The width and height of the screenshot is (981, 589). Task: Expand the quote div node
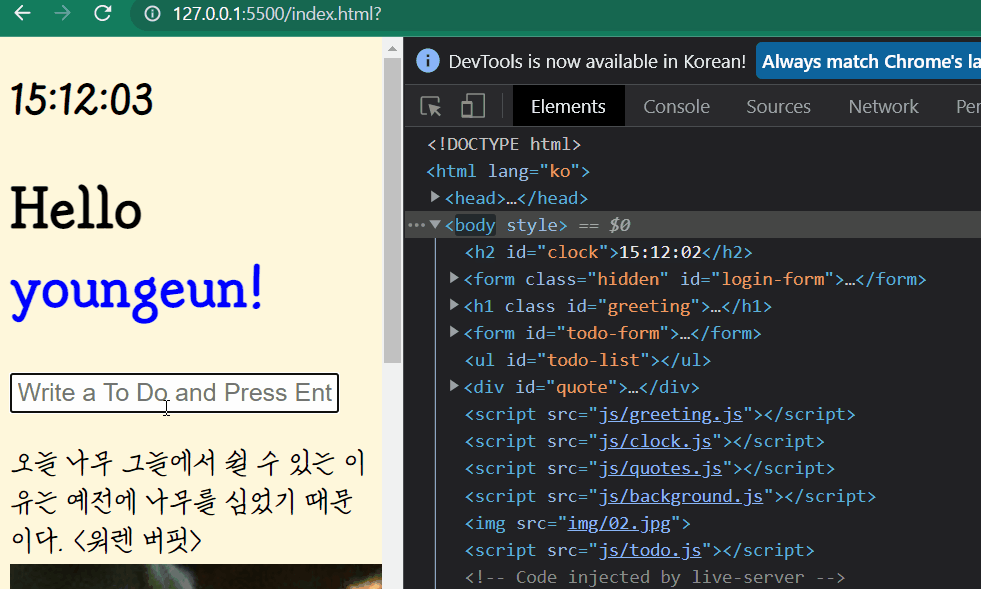pyautogui.click(x=455, y=387)
